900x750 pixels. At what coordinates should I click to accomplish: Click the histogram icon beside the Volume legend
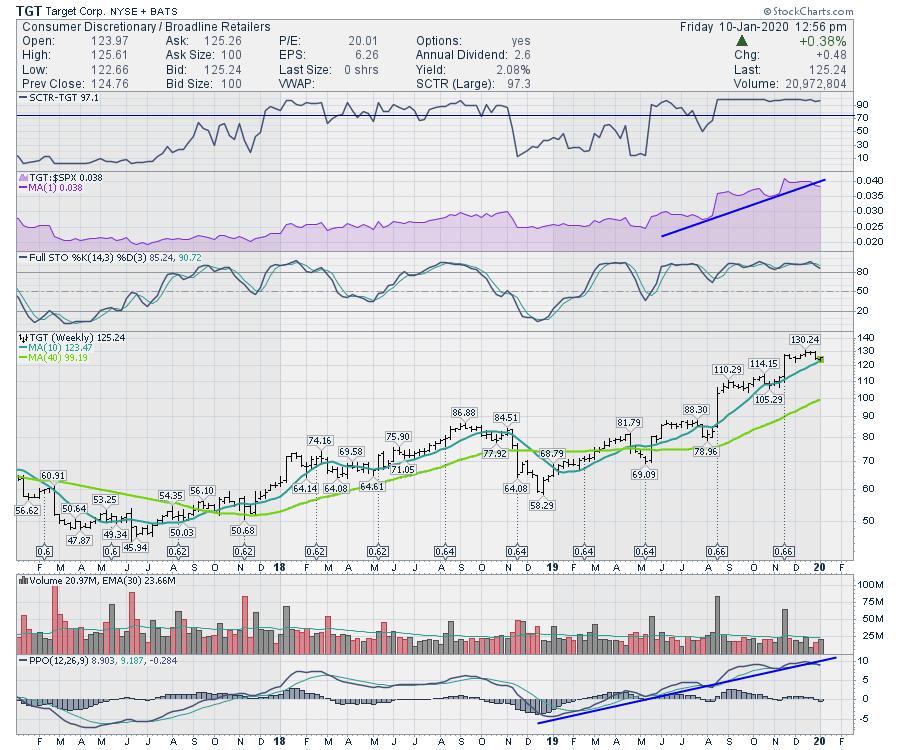pyautogui.click(x=24, y=580)
